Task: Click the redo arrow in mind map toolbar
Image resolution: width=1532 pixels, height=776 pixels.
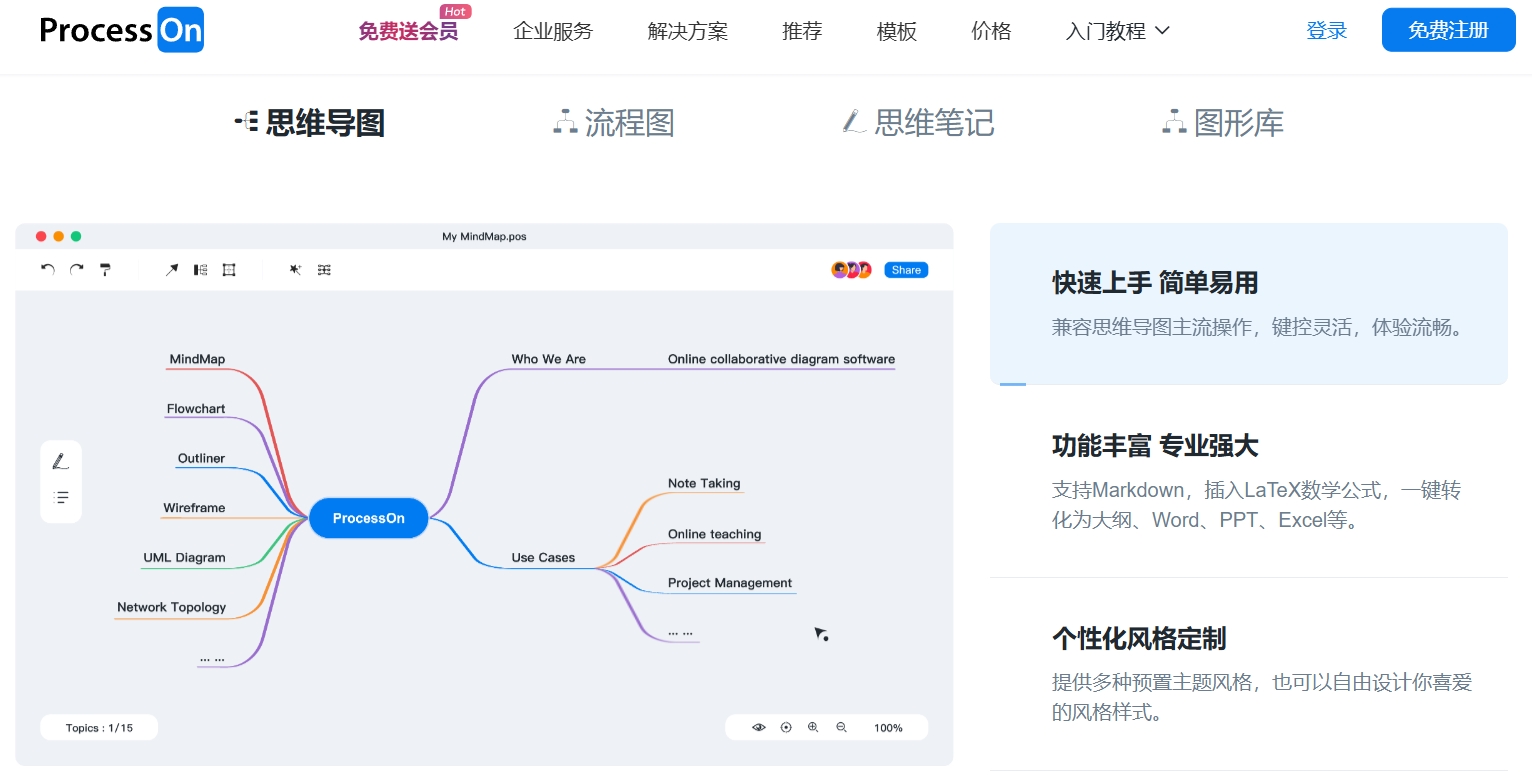Action: (x=76, y=270)
